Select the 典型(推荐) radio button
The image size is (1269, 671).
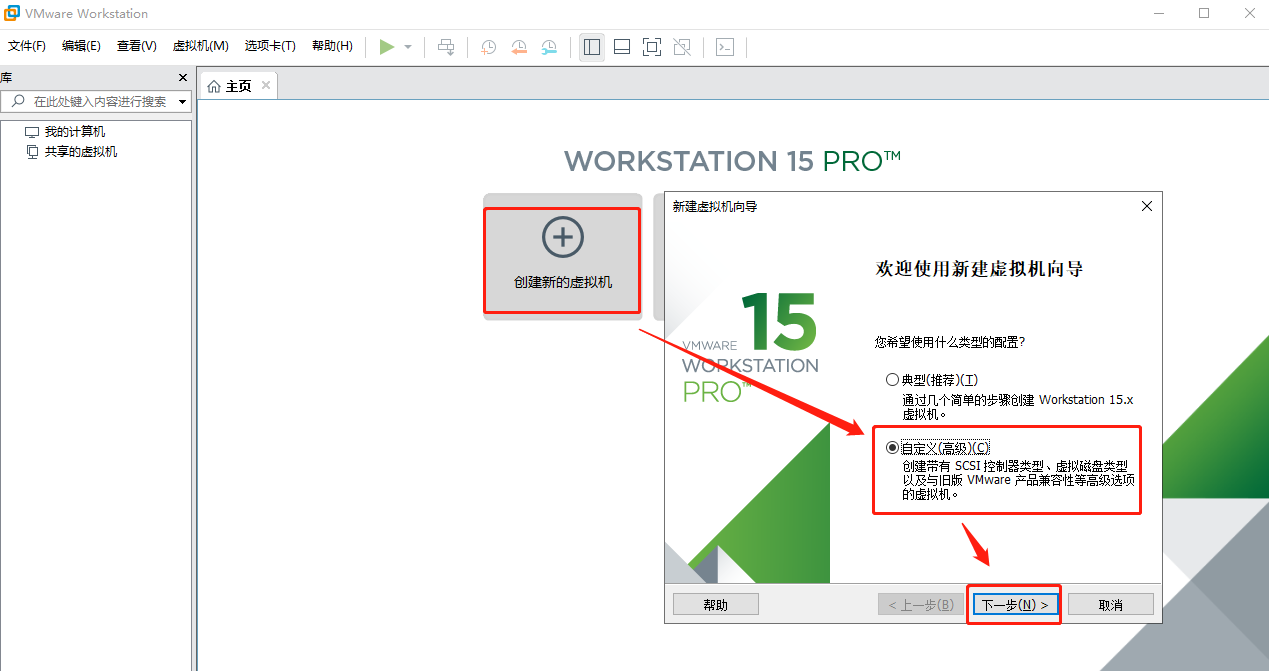[892, 380]
